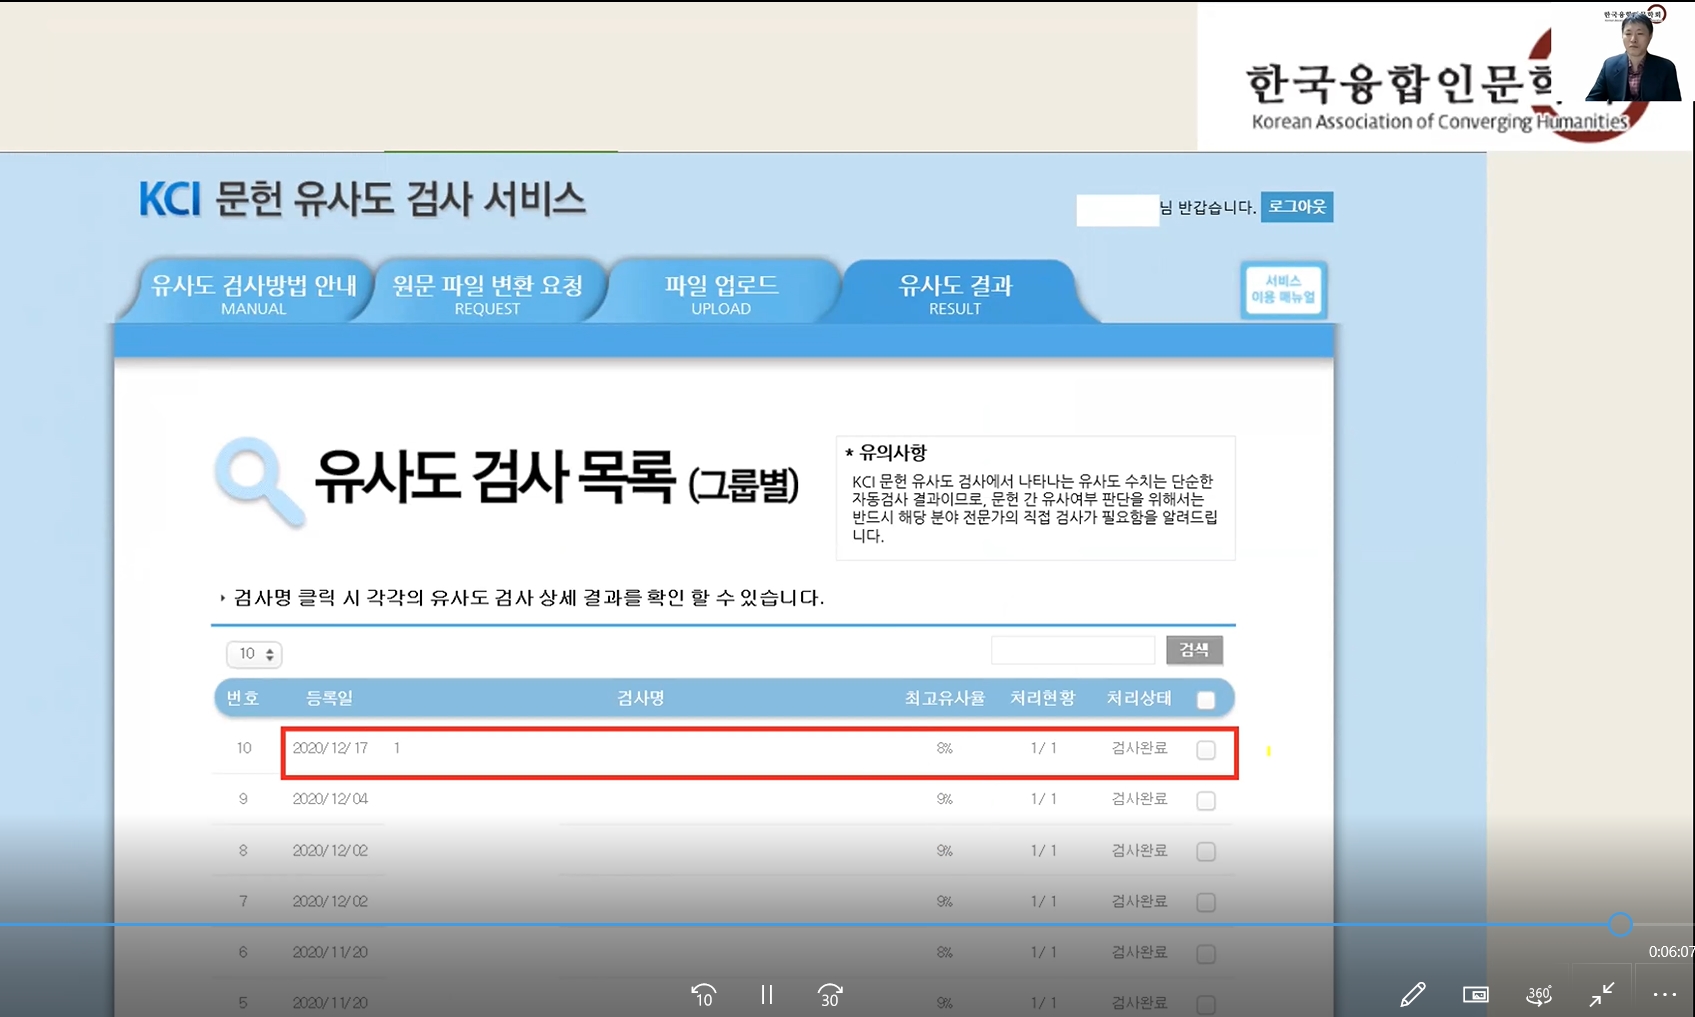Select the 유사도 결과 RESULT tab
This screenshot has height=1017, width=1695.
955,293
